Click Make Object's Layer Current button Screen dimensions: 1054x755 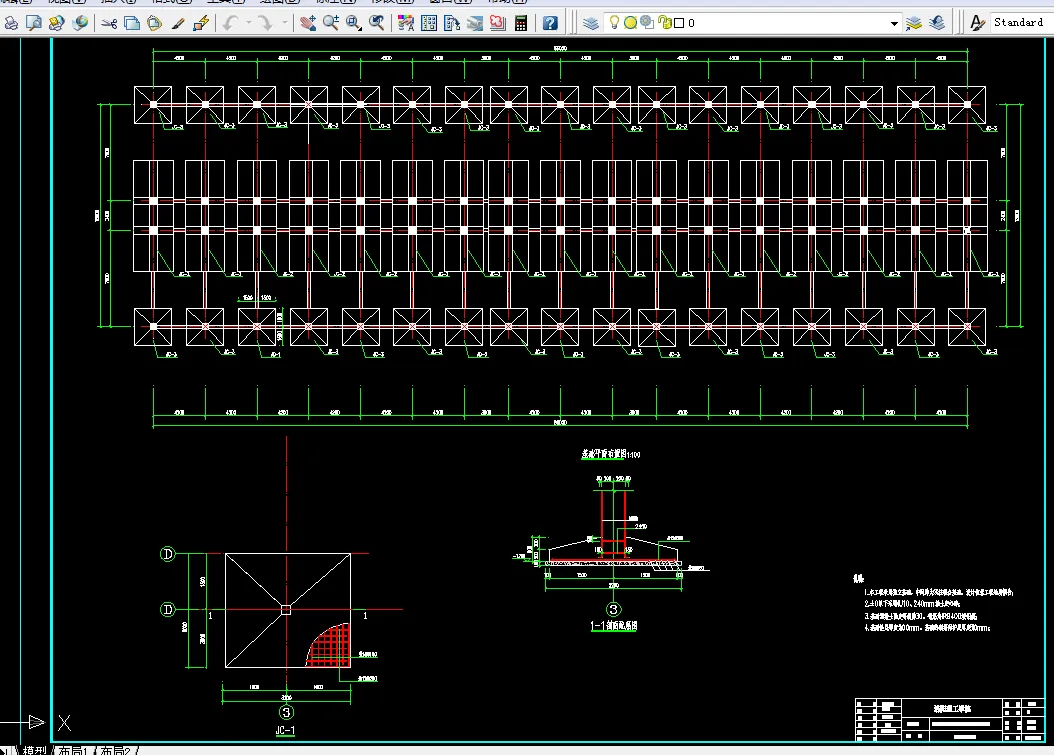pos(914,23)
